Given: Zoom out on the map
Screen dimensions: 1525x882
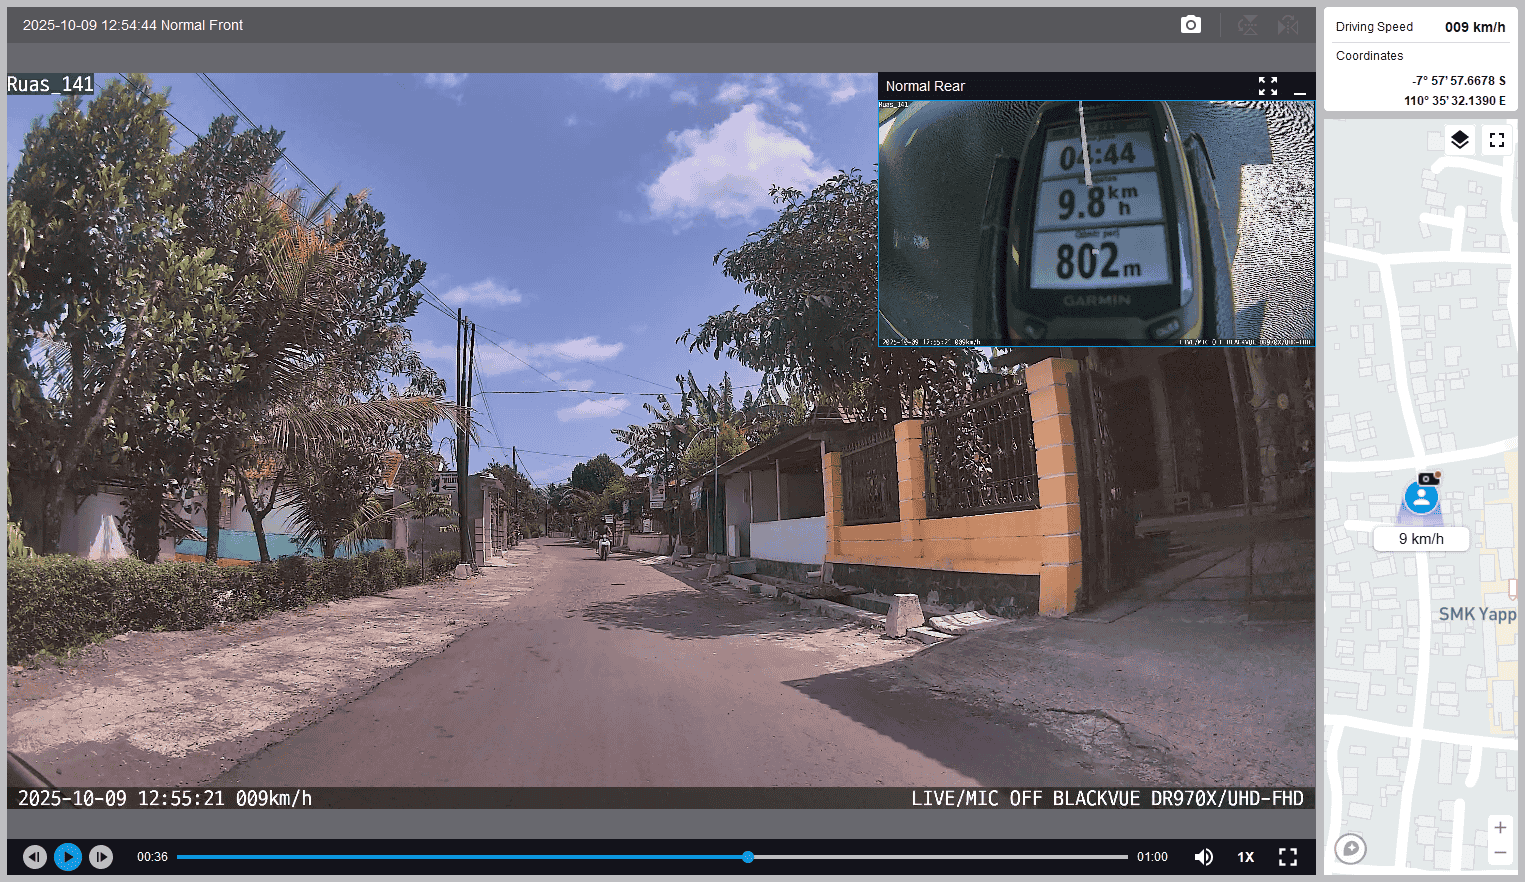Looking at the screenshot, I should (1499, 853).
